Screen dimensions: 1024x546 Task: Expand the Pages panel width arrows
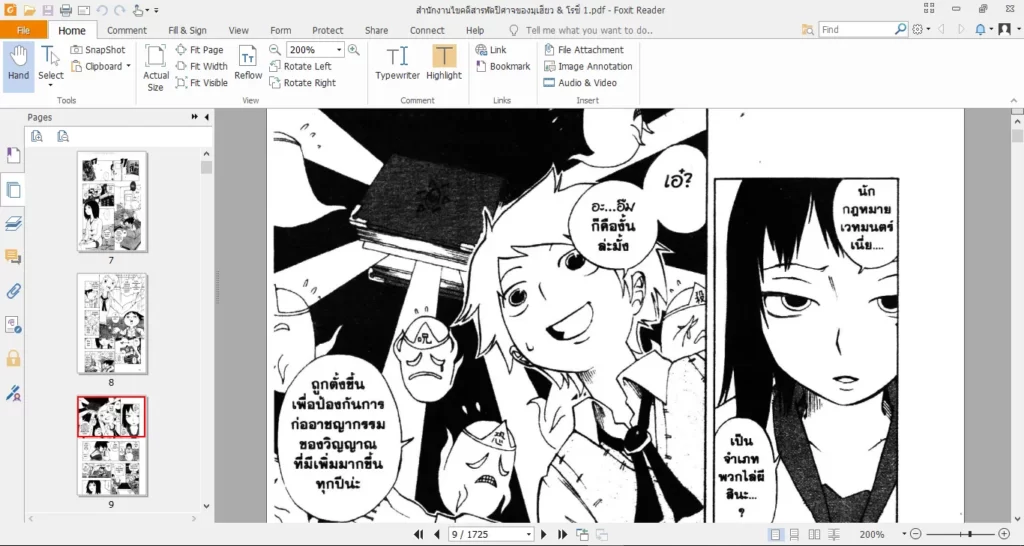click(x=195, y=117)
